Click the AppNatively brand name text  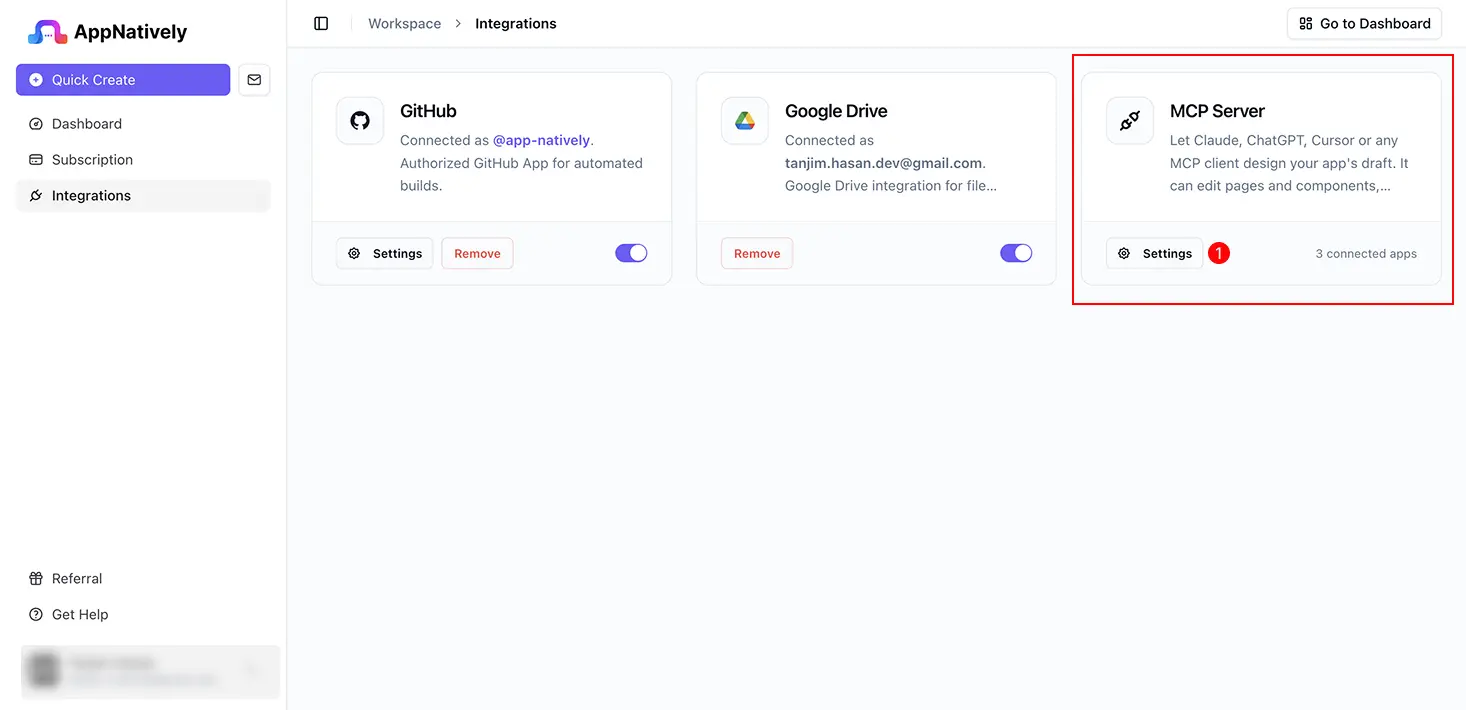pyautogui.click(x=130, y=32)
